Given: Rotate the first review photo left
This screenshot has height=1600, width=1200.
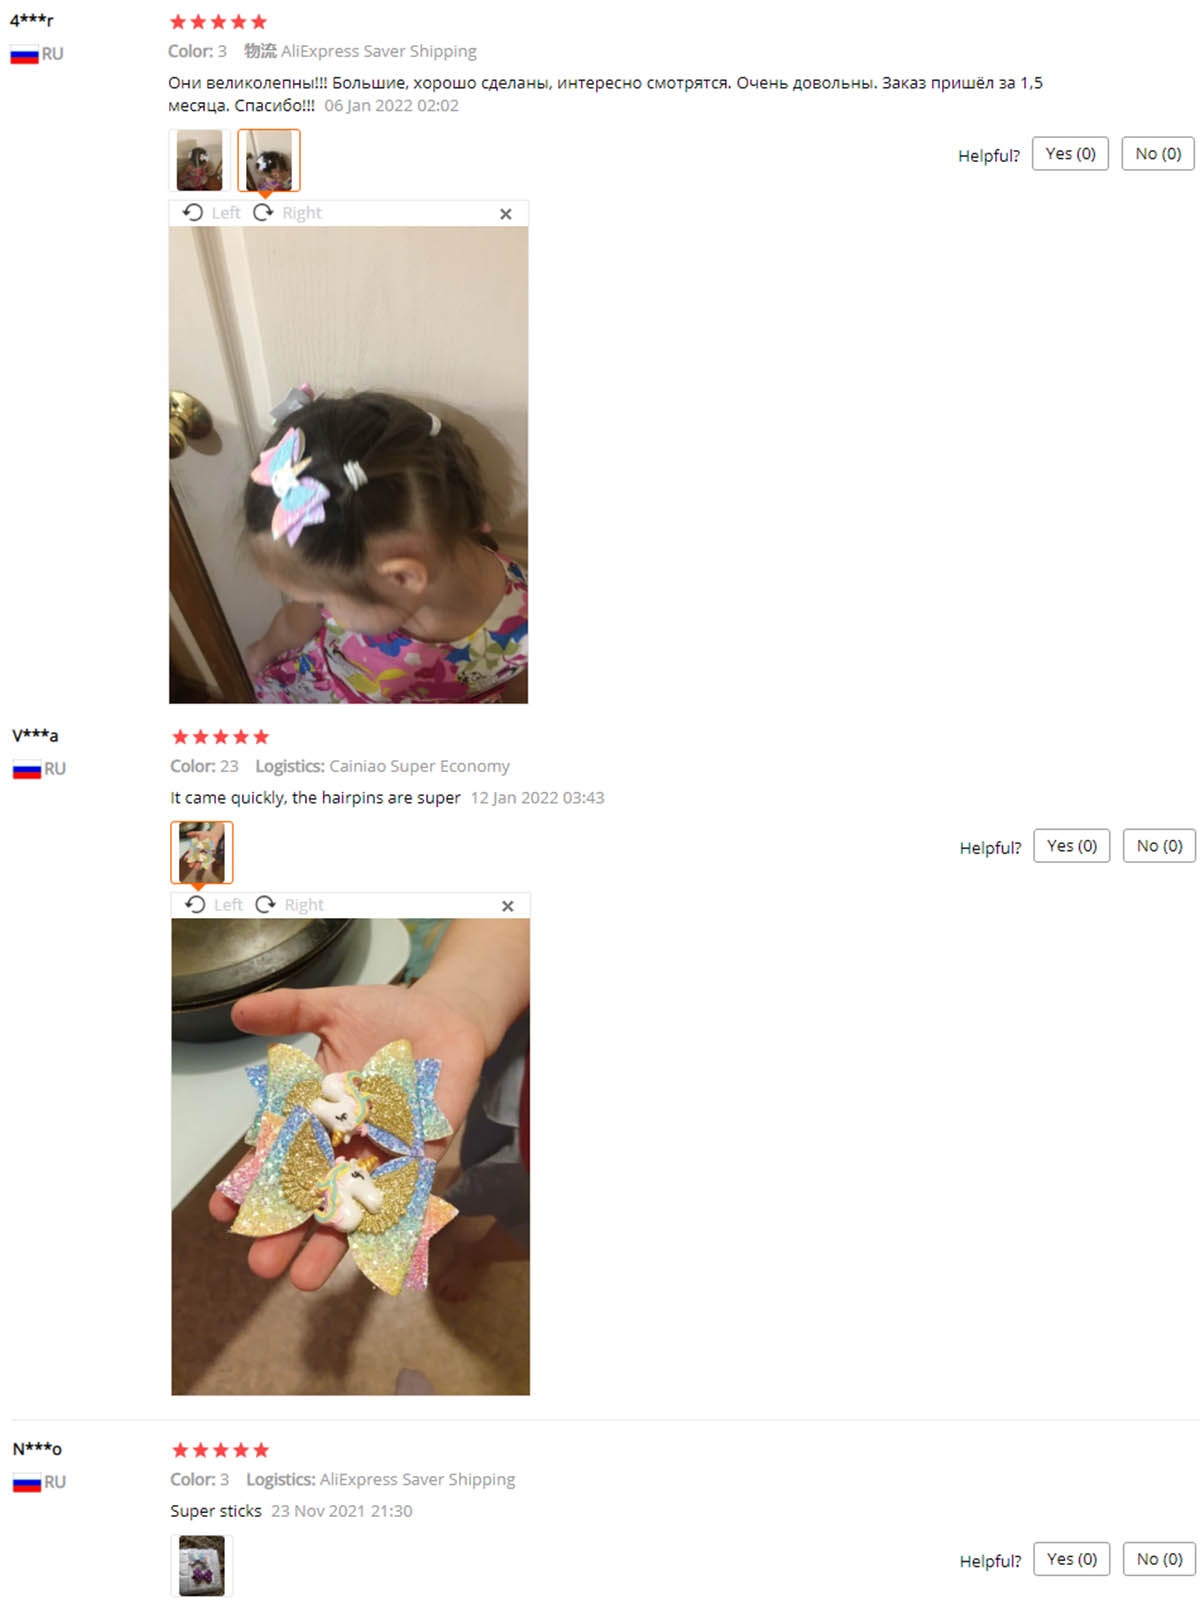Looking at the screenshot, I should (211, 213).
